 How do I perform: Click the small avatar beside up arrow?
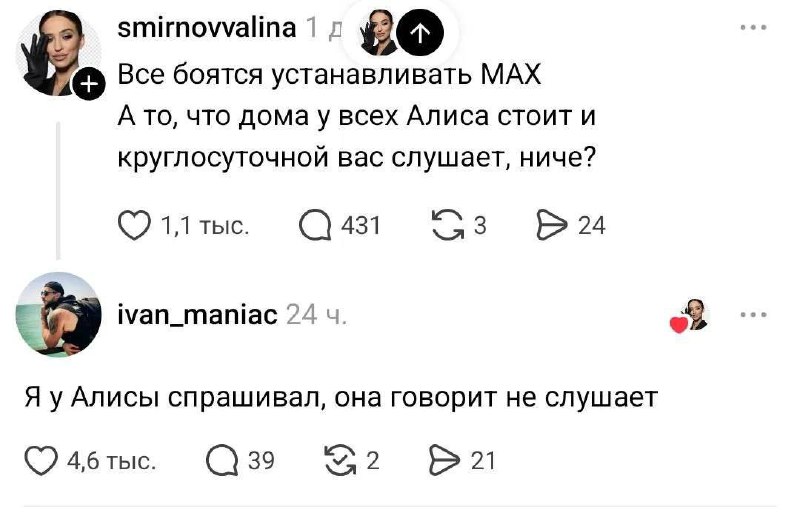pos(378,32)
